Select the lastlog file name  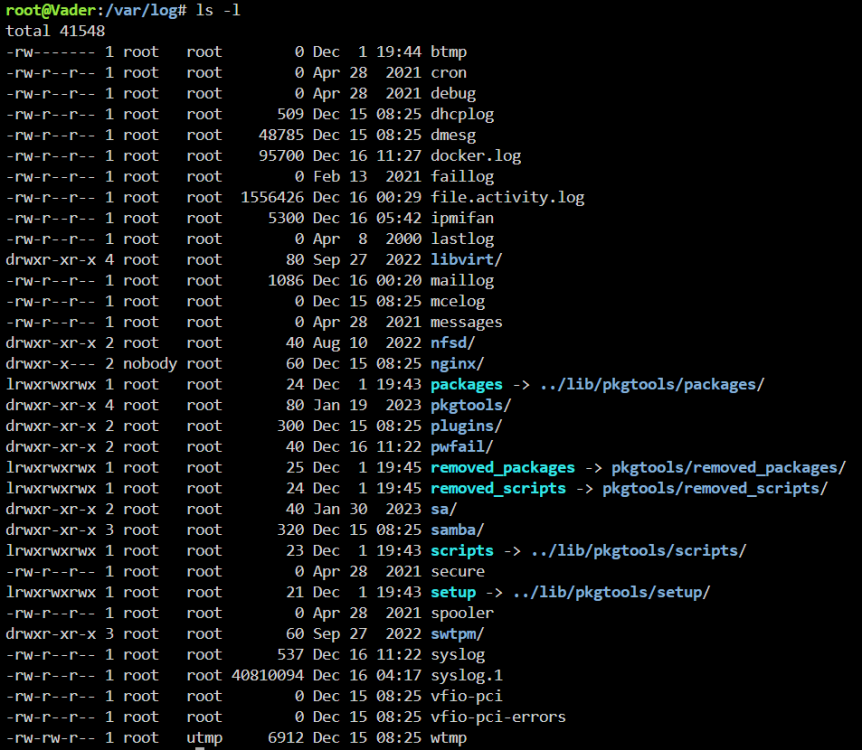(x=462, y=240)
